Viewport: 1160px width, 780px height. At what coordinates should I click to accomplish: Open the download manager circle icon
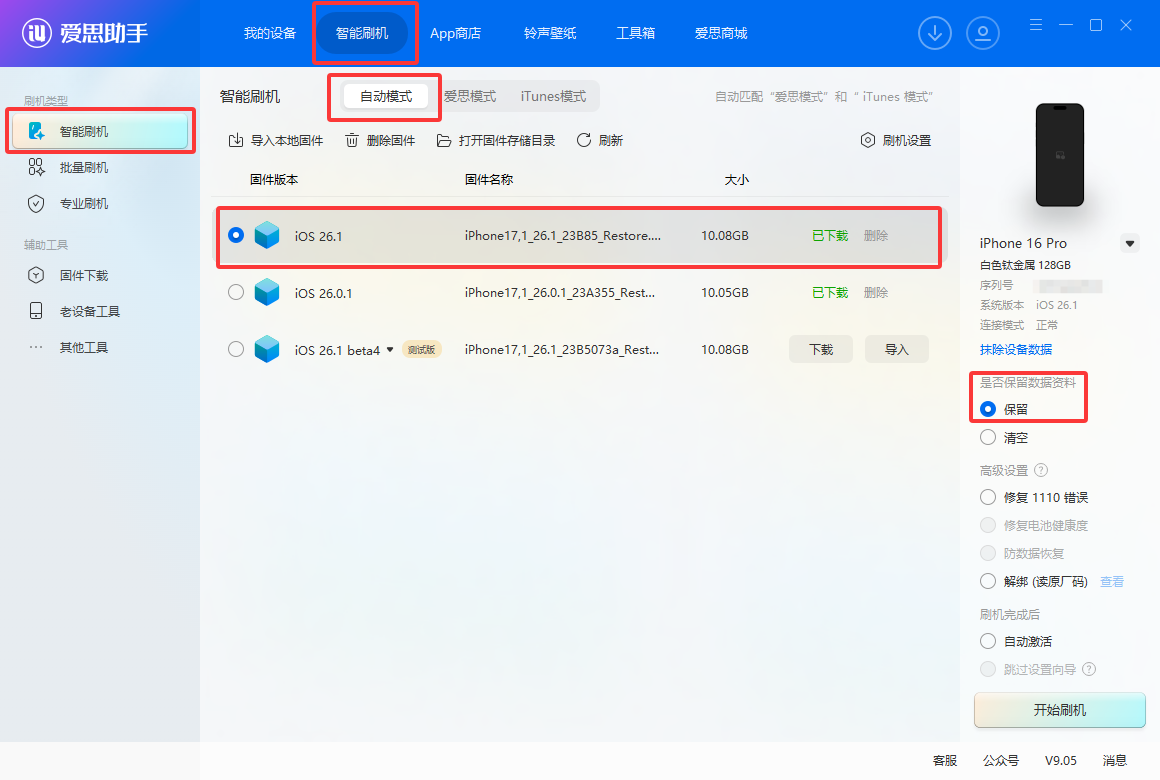click(934, 33)
